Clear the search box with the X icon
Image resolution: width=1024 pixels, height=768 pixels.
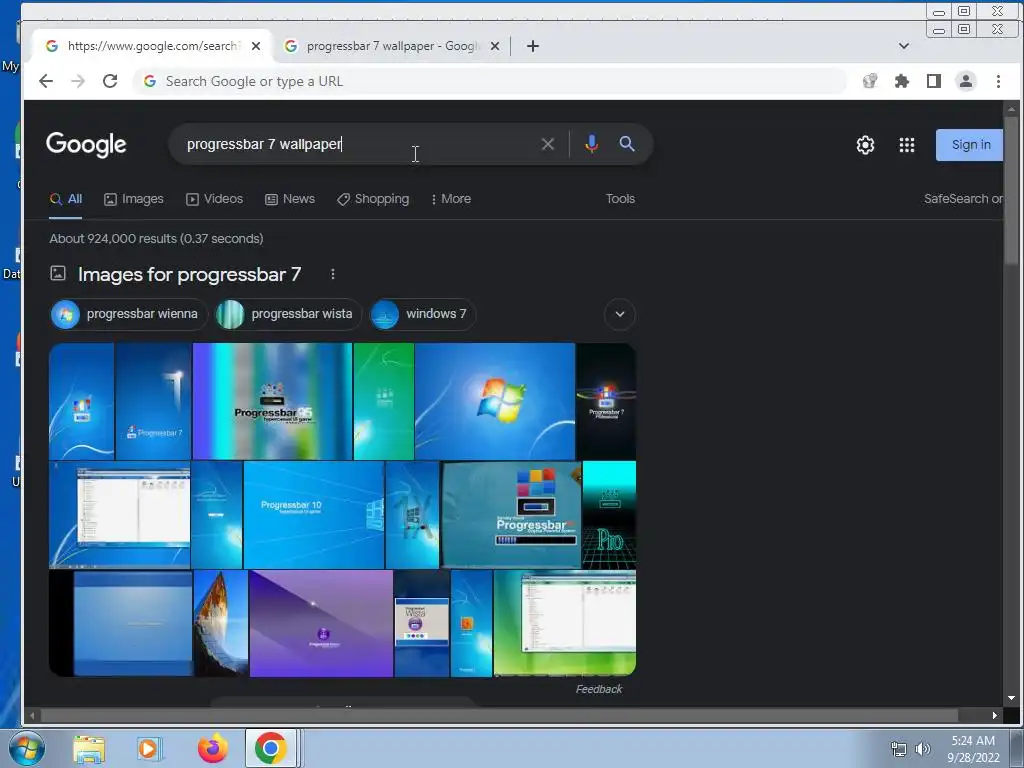pos(548,144)
